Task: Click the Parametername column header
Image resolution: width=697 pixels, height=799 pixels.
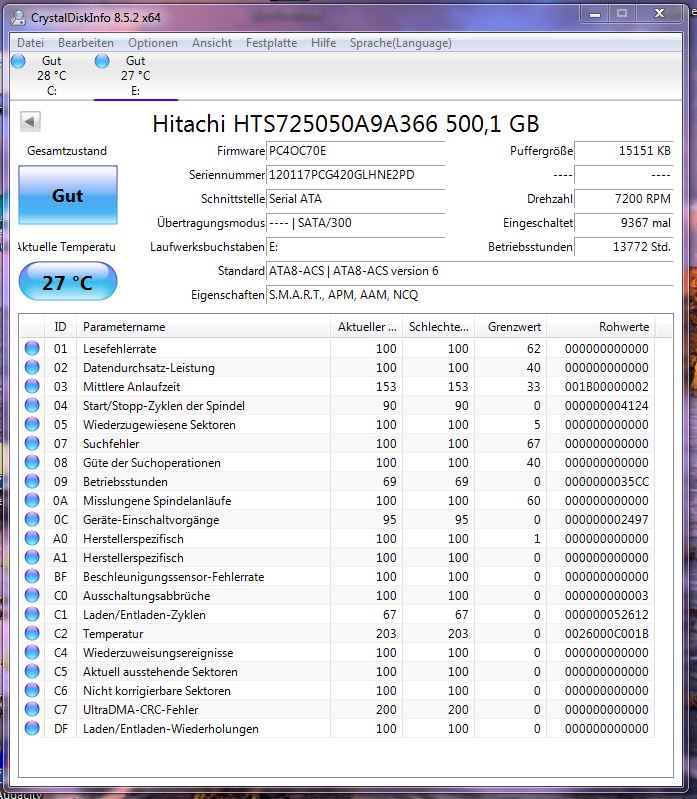Action: click(203, 327)
